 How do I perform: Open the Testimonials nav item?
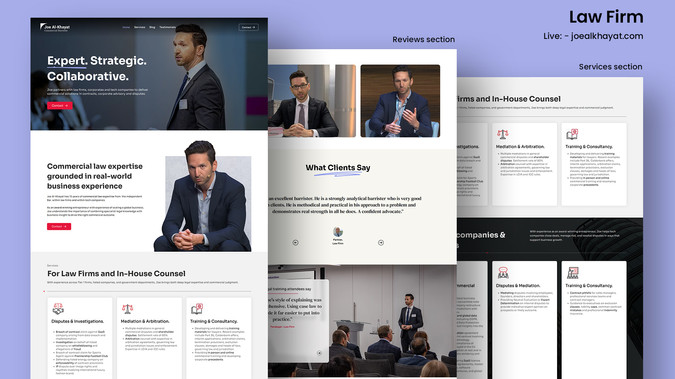click(167, 27)
